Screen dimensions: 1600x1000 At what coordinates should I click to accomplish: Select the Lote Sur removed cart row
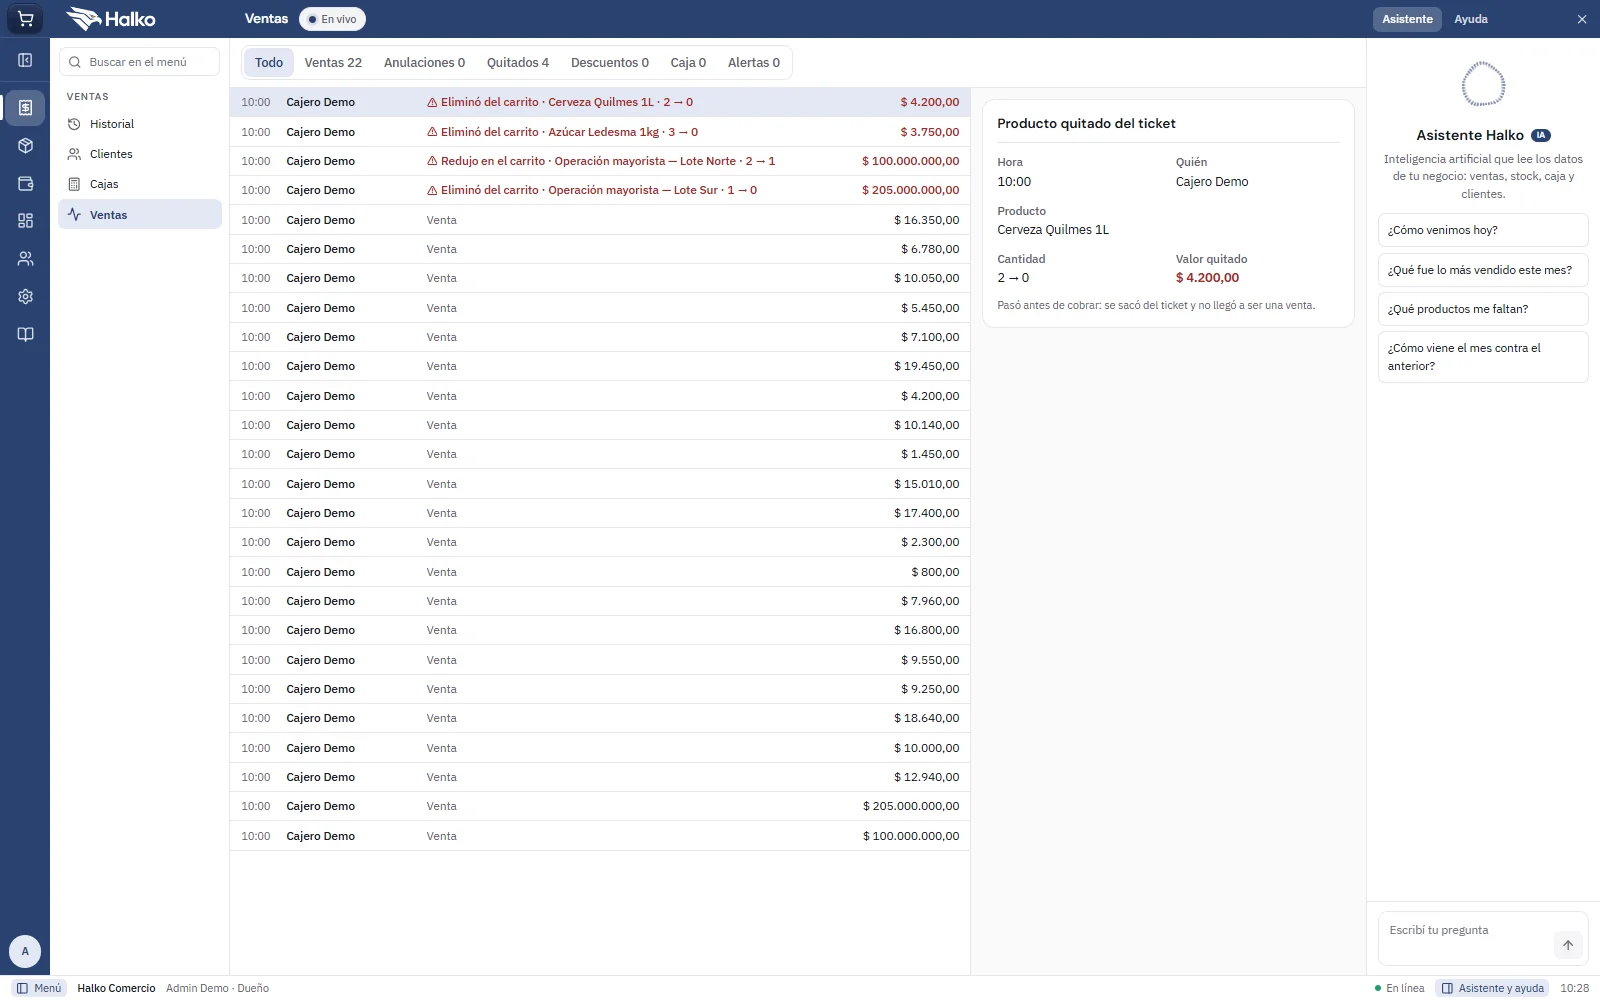pos(600,190)
